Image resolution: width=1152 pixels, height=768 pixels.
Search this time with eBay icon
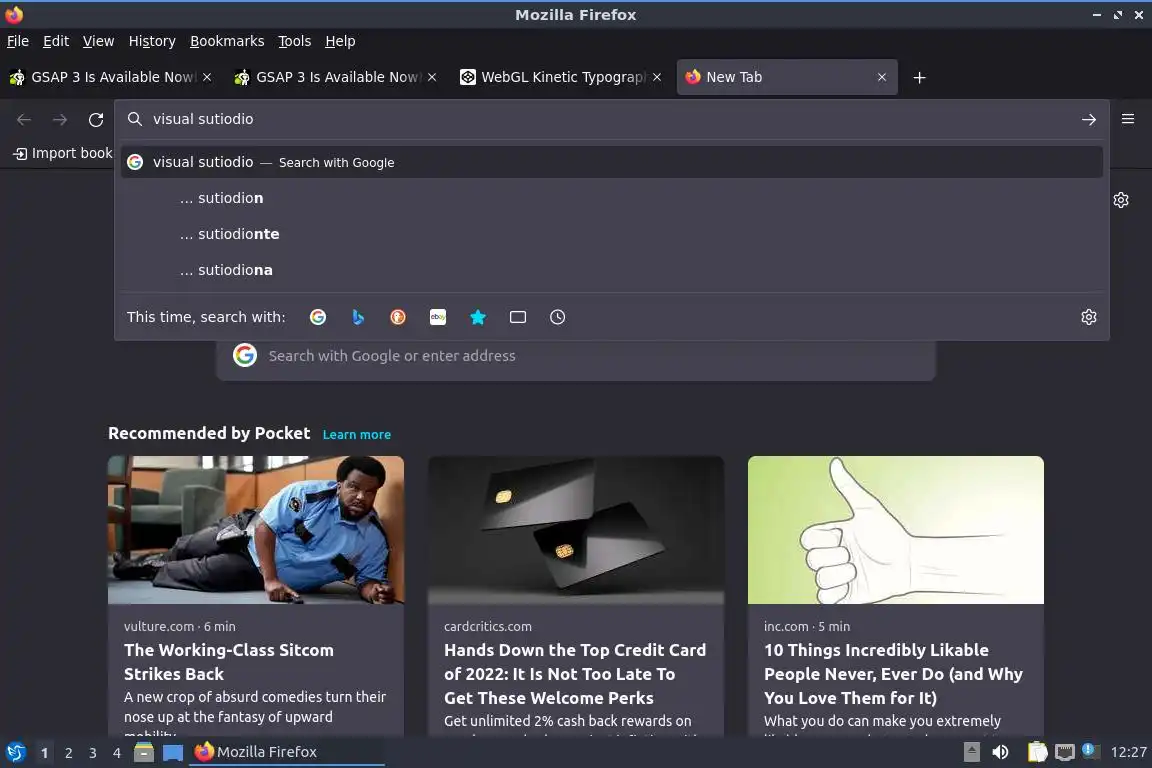[438, 317]
